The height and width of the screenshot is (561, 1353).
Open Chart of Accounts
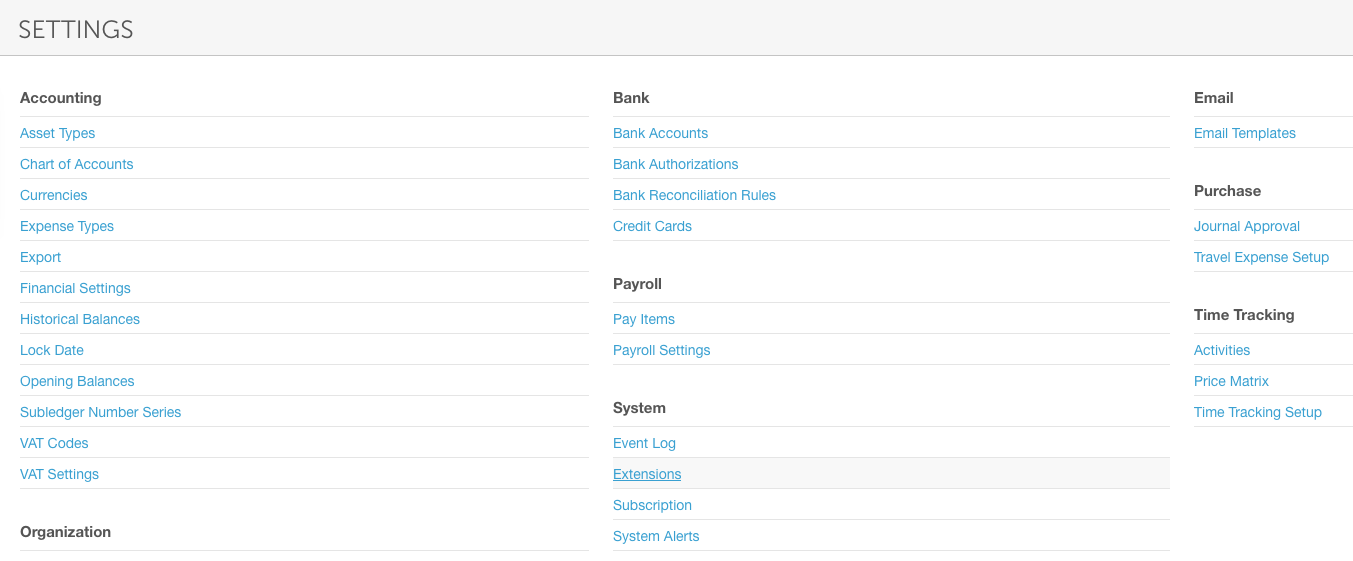76,164
